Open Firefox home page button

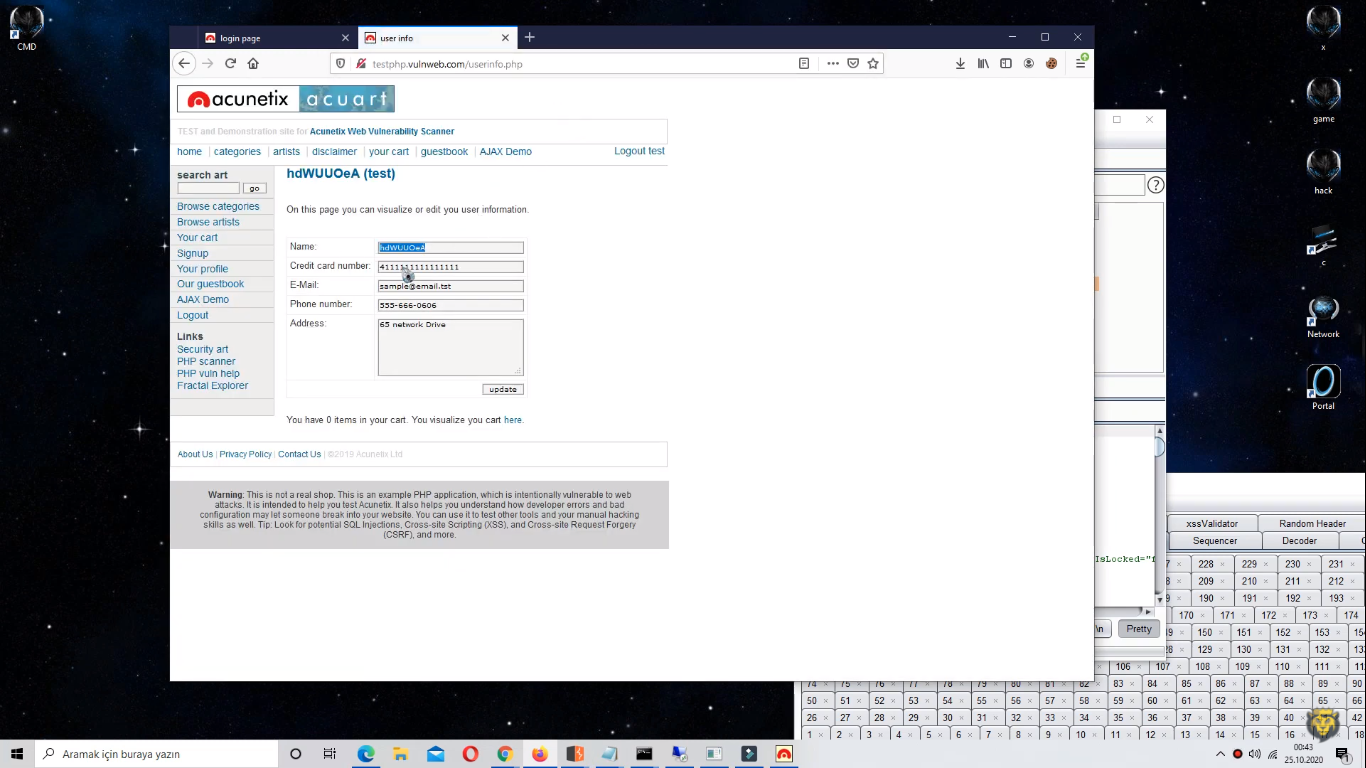[x=253, y=63]
